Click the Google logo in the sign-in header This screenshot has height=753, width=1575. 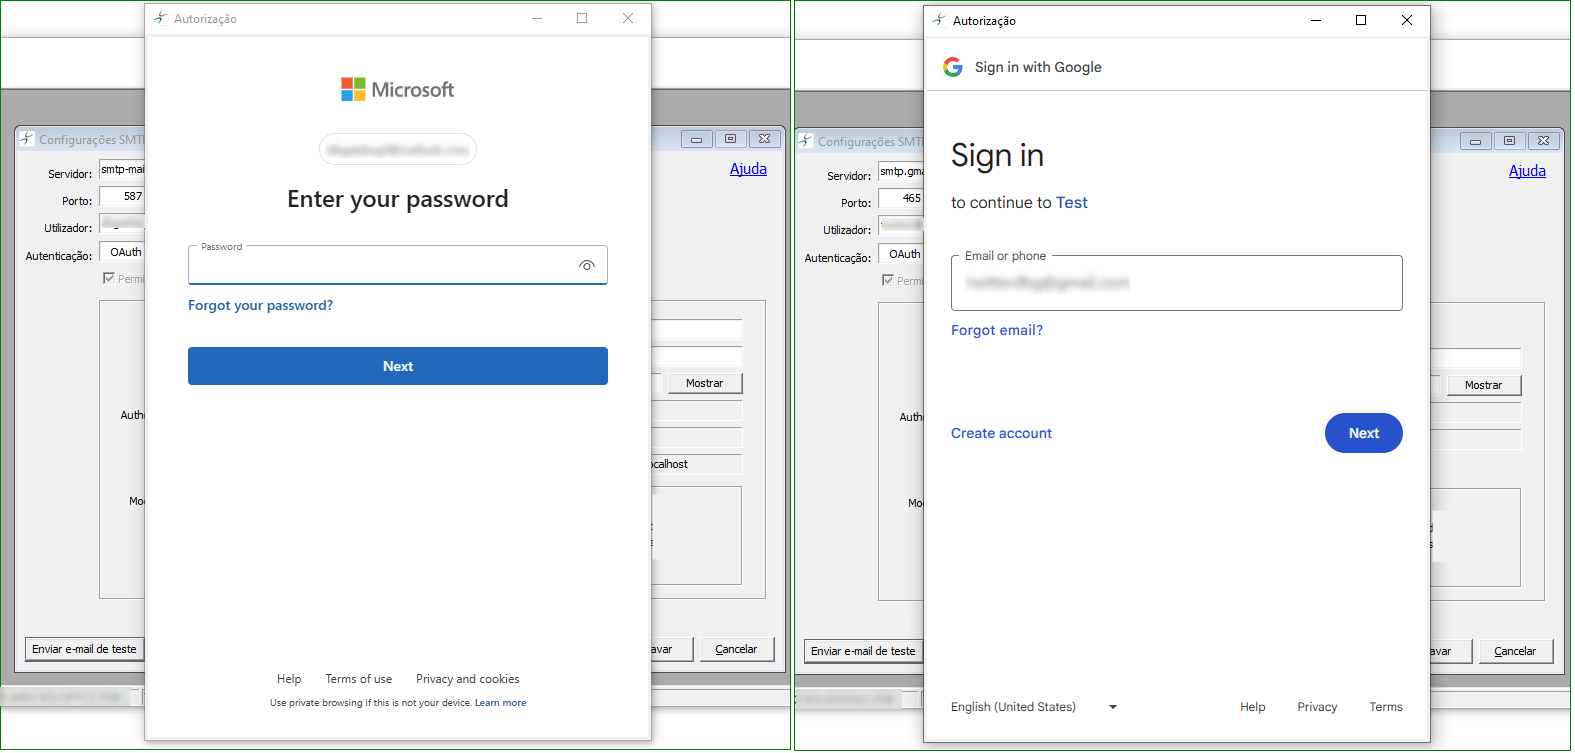click(x=953, y=67)
